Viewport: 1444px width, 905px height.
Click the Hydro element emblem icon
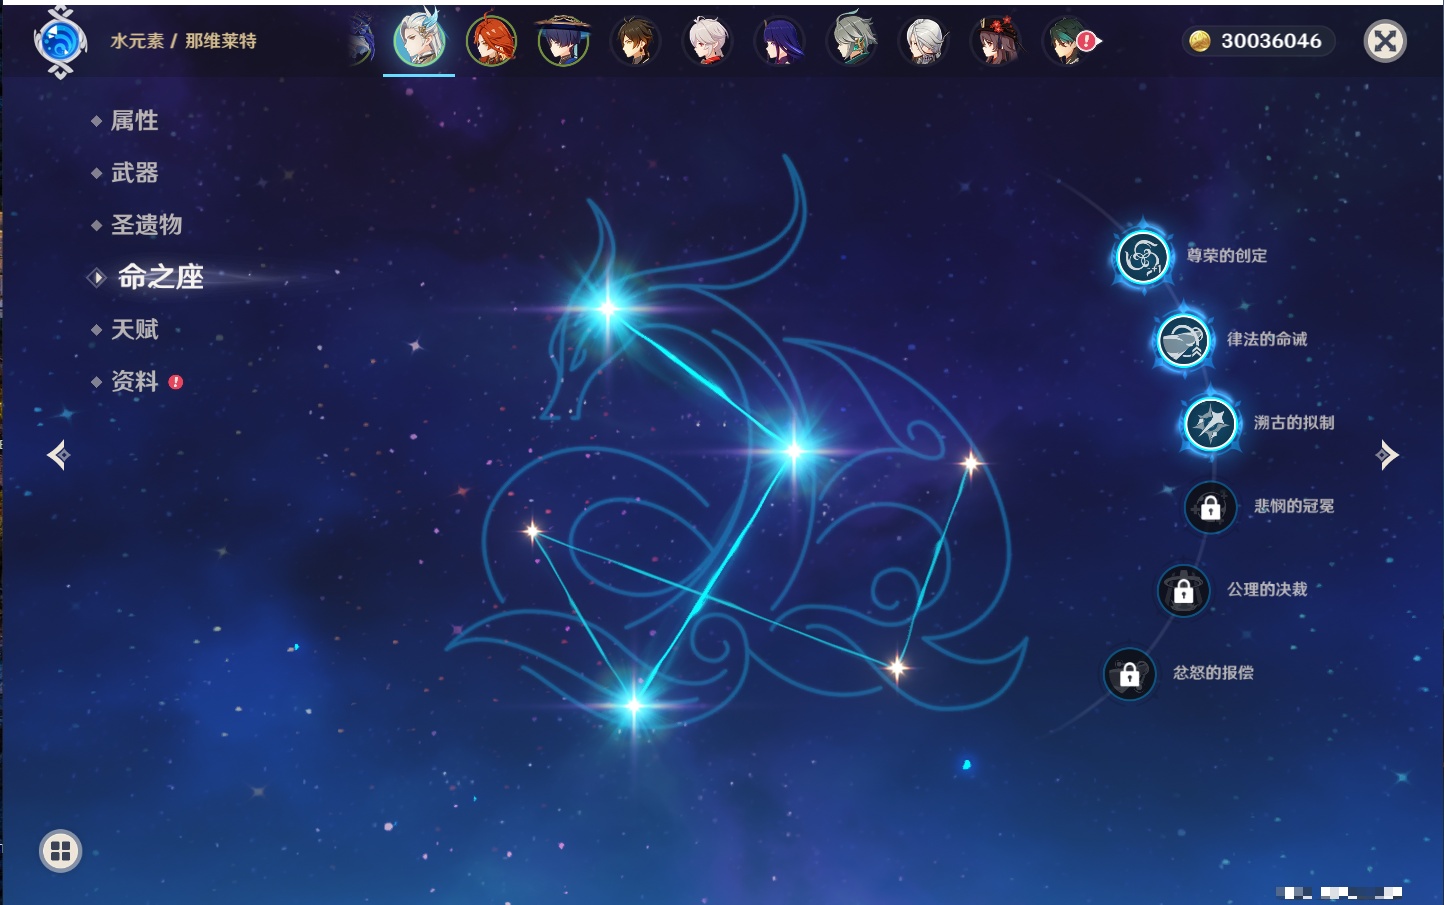[x=60, y=42]
